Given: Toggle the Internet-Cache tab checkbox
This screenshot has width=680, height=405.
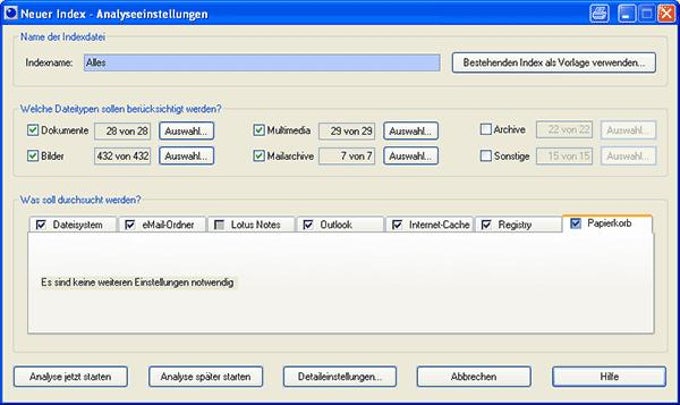Looking at the screenshot, I should click(x=397, y=225).
